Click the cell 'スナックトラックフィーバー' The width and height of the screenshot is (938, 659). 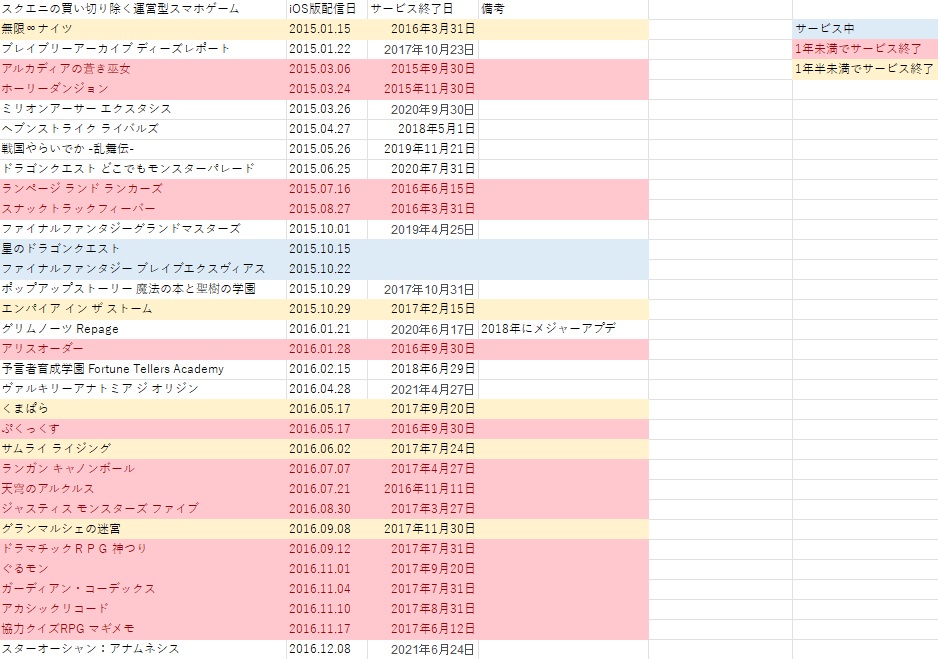[x=143, y=209]
